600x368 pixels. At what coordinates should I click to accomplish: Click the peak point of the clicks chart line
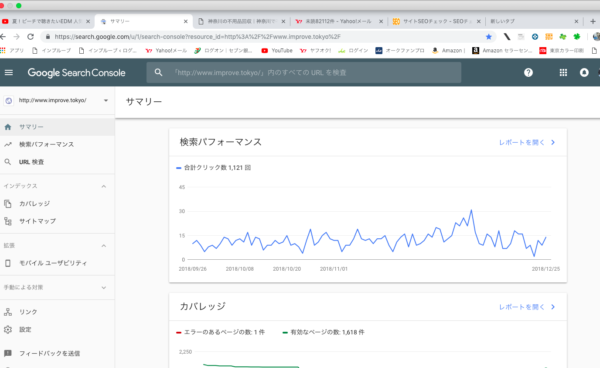[x=471, y=210]
